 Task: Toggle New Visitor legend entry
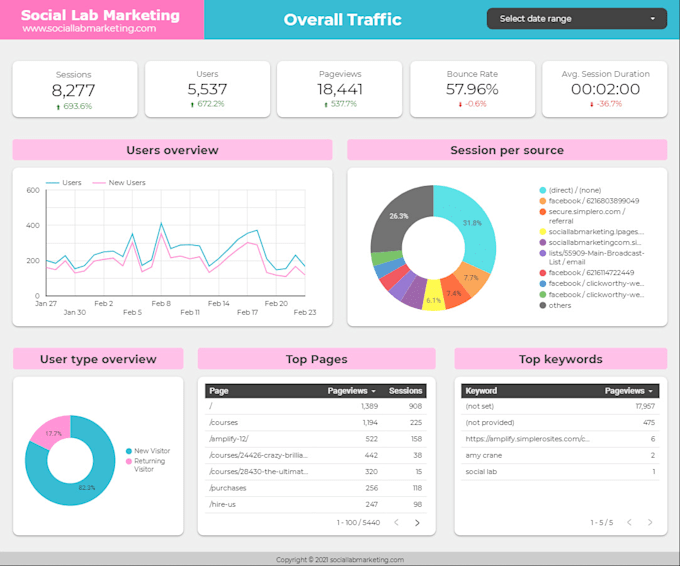148,451
